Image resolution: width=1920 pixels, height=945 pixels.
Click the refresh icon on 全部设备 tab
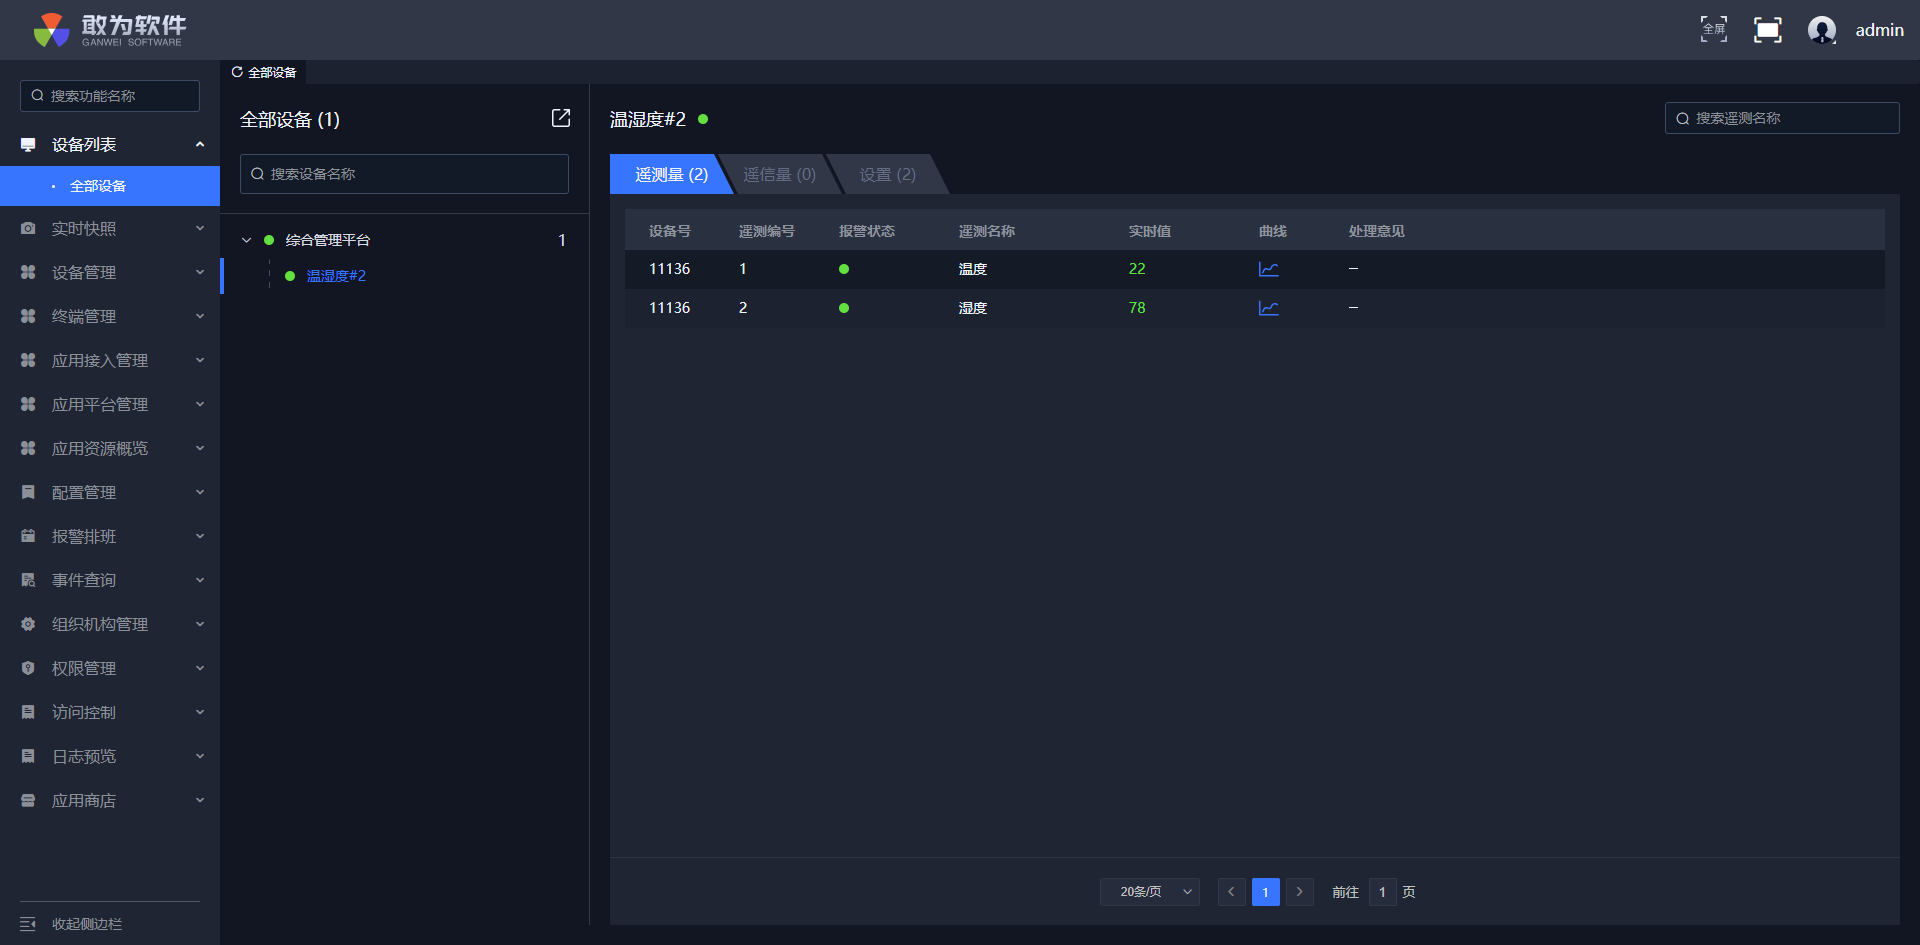tap(237, 72)
